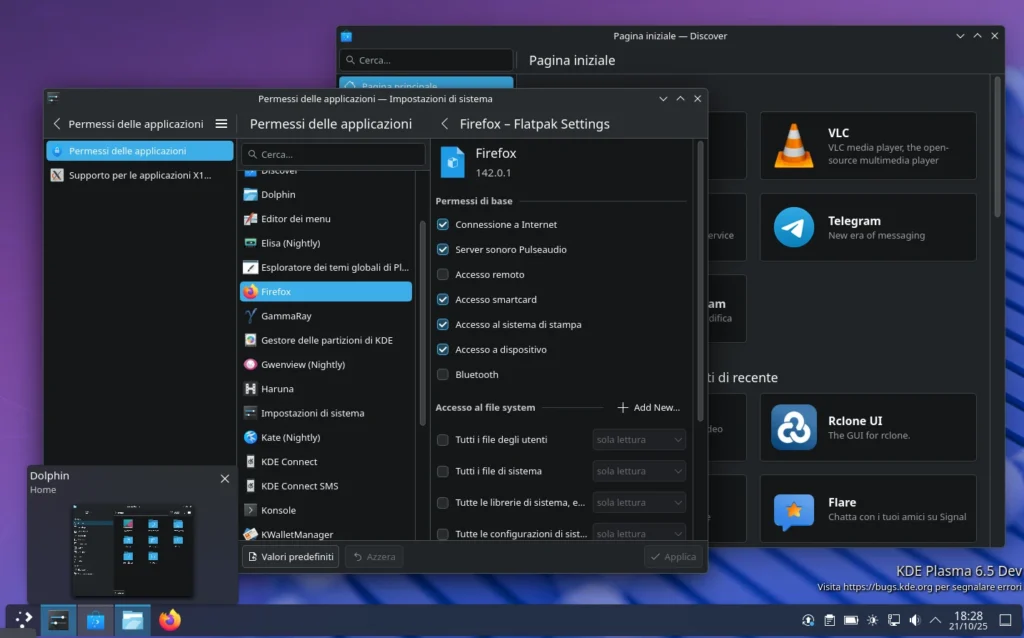
Task: Click Add New filesystem access
Action: click(648, 407)
